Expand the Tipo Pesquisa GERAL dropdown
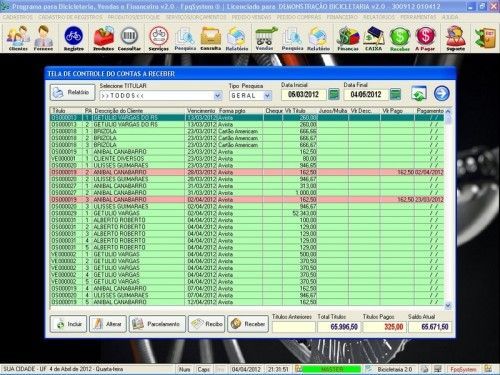Screen dimensions: 500x375 [267, 96]
